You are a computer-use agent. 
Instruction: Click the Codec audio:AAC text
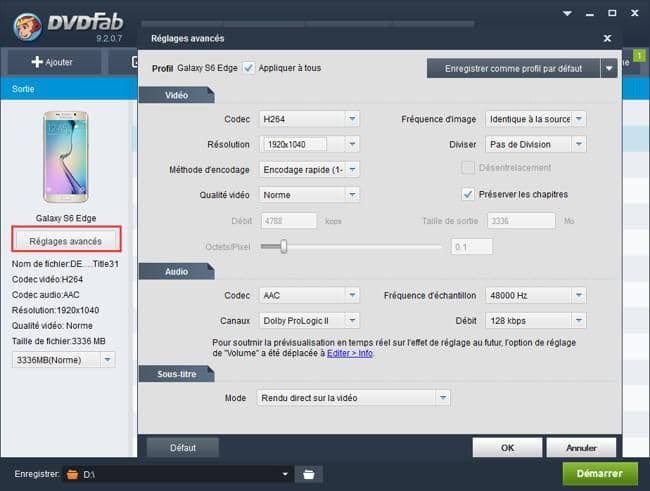(x=46, y=295)
